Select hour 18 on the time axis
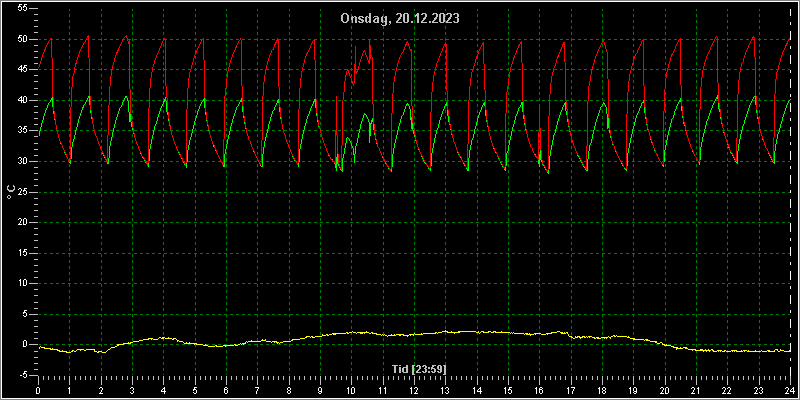This screenshot has width=800, height=400. tap(602, 390)
